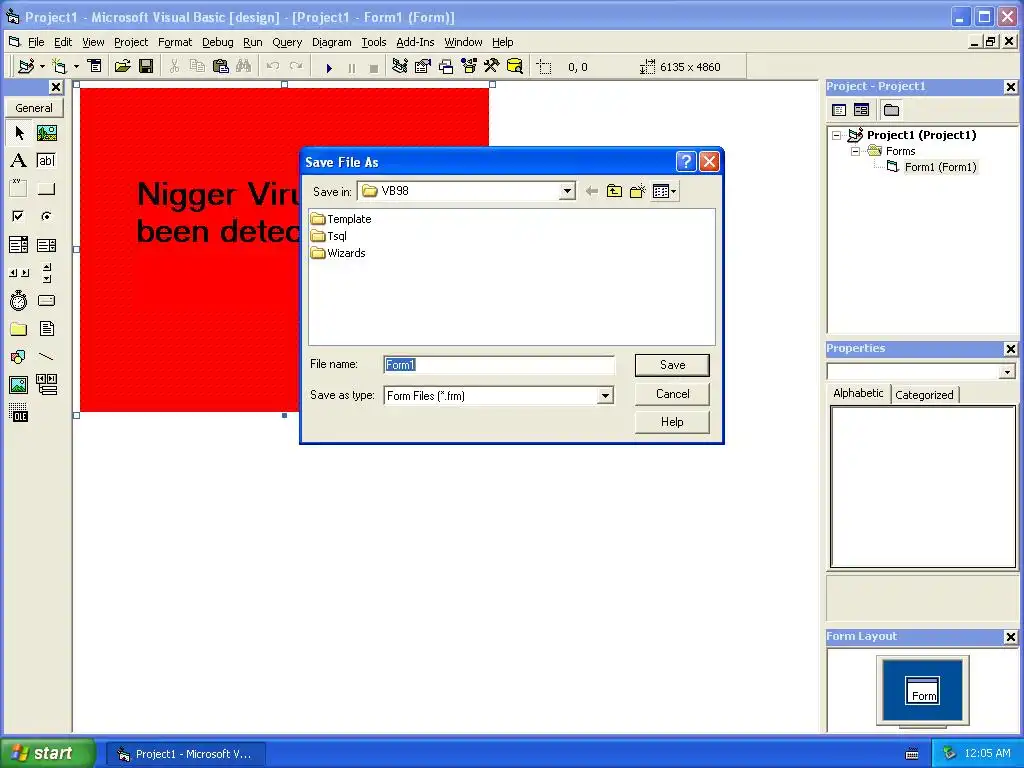Click the Form Layout Window toolbar icon
The image size is (1024, 768).
(446, 67)
